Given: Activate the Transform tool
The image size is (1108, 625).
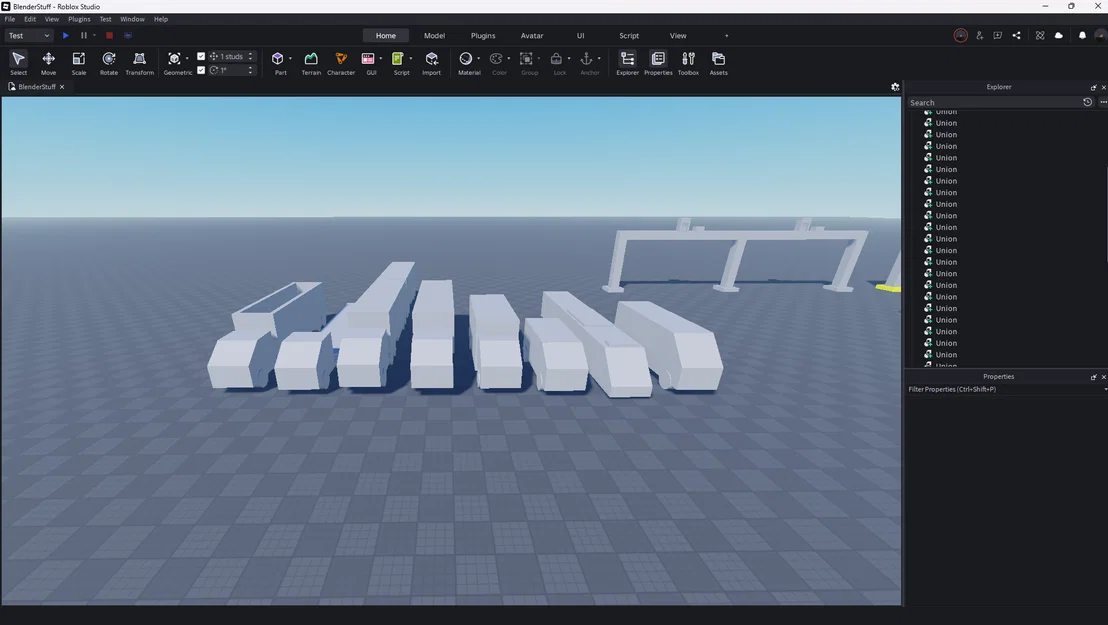Looking at the screenshot, I should click(139, 62).
